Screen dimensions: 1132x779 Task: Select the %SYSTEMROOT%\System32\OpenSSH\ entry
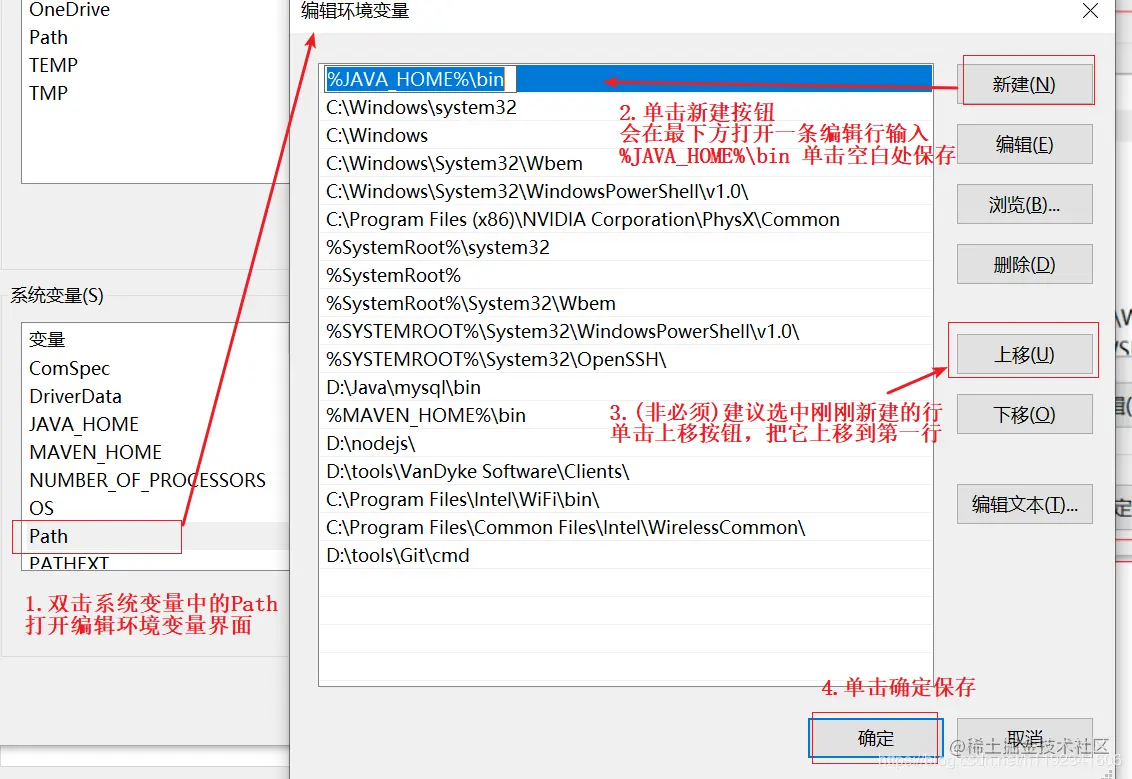626,360
